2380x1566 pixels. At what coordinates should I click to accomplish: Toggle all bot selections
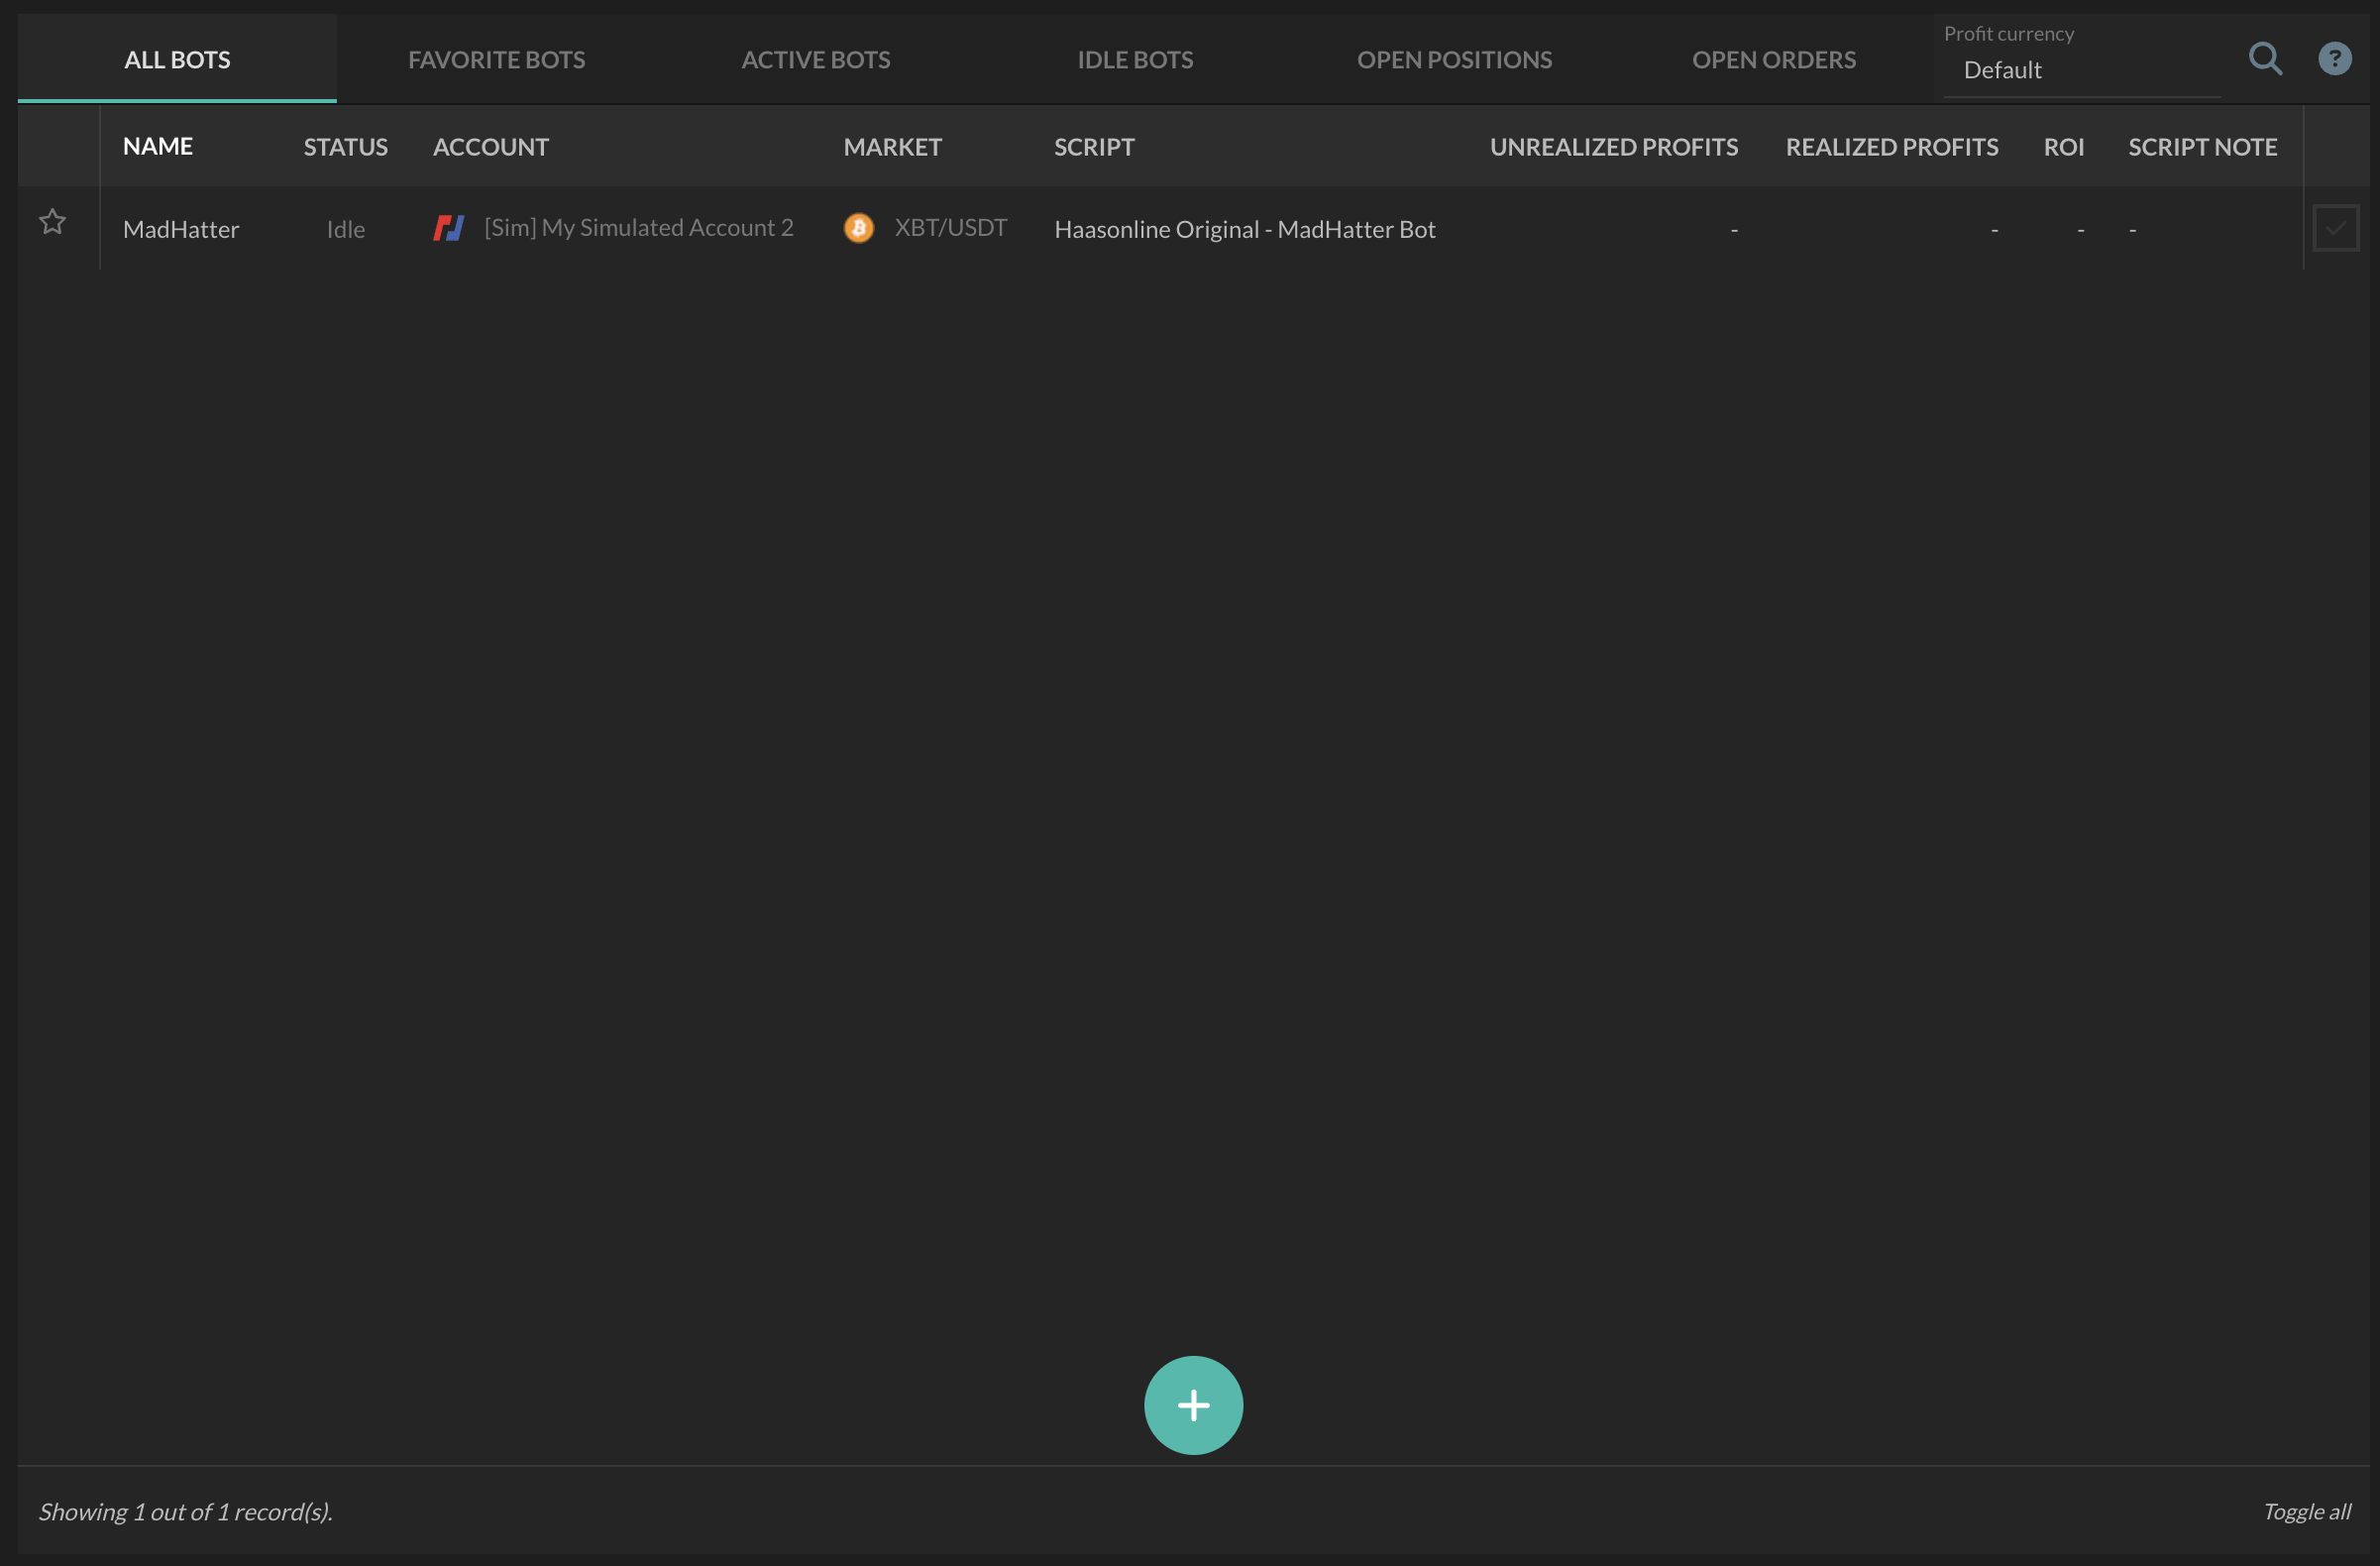(x=2307, y=1512)
